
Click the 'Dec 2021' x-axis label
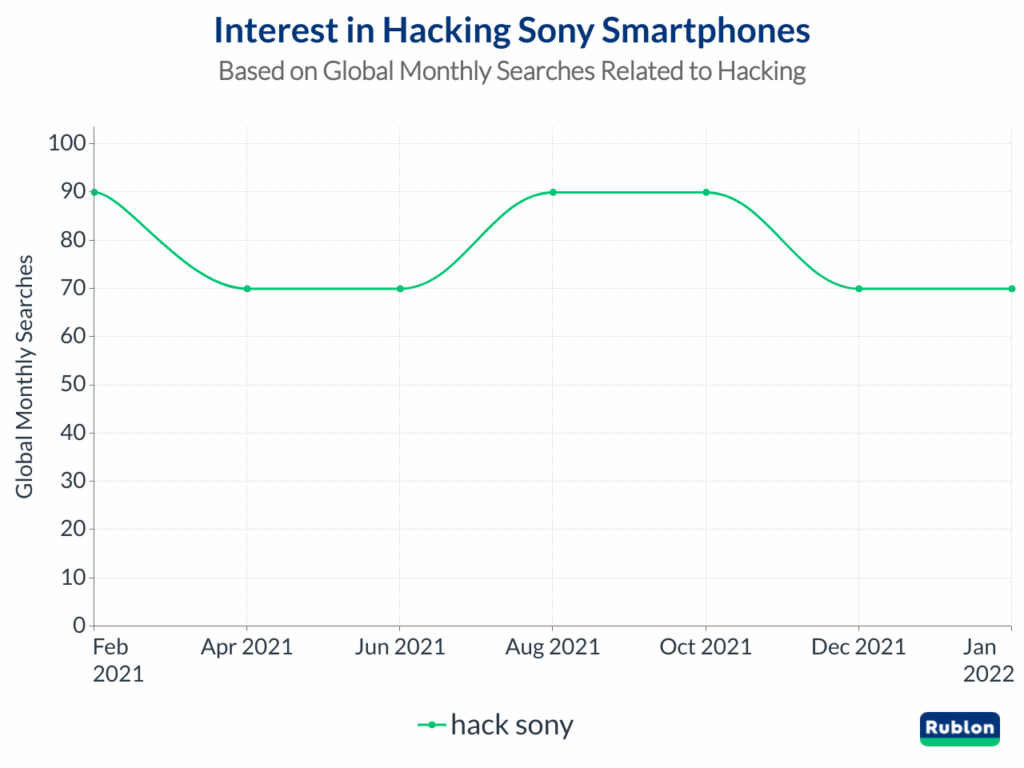pos(859,647)
